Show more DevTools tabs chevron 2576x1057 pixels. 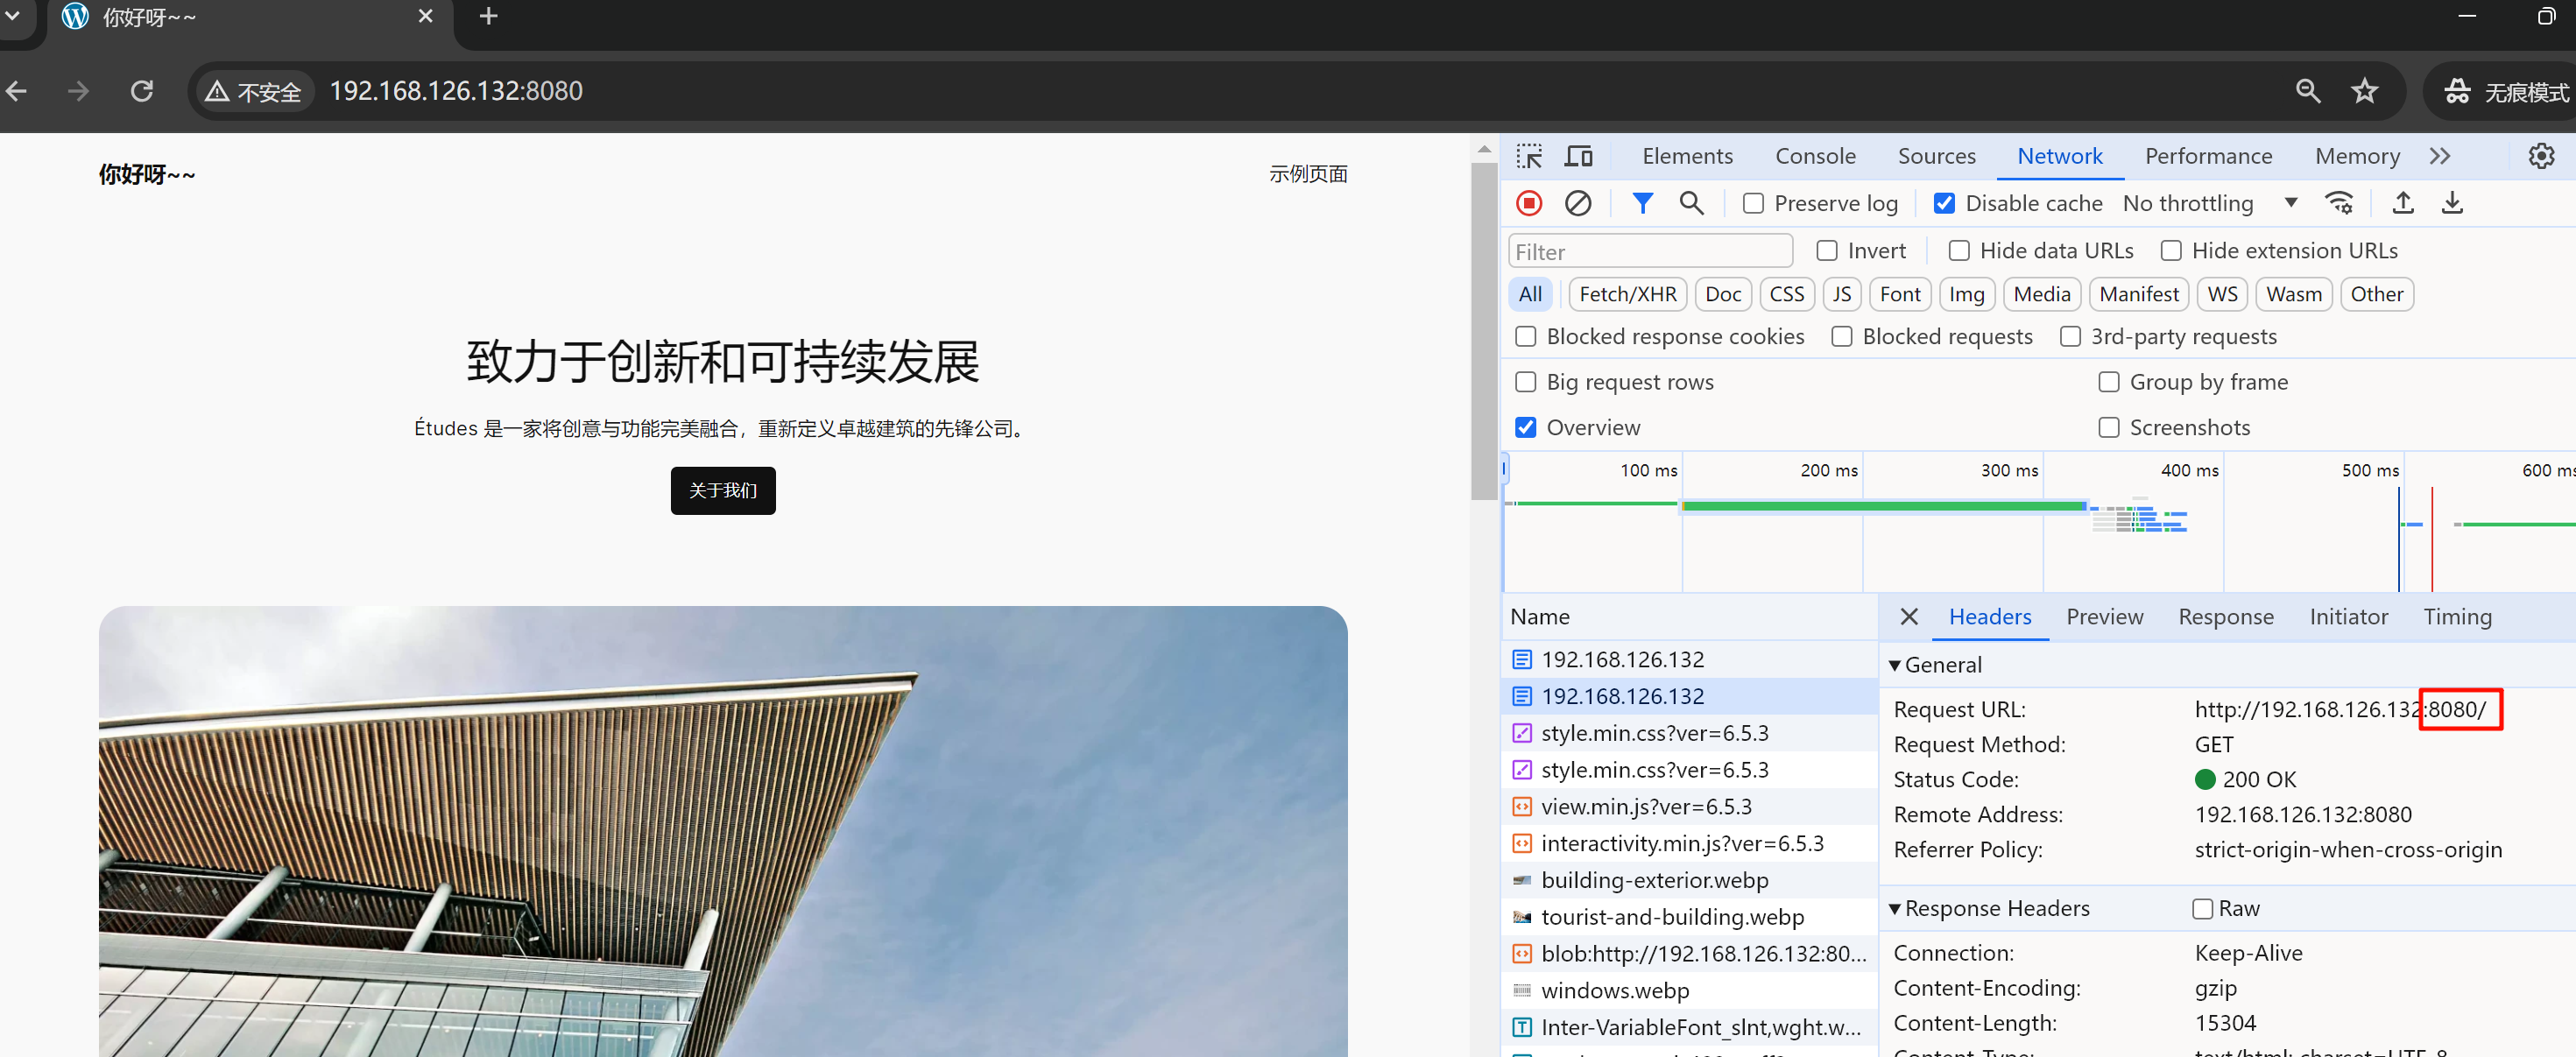pyautogui.click(x=2439, y=156)
